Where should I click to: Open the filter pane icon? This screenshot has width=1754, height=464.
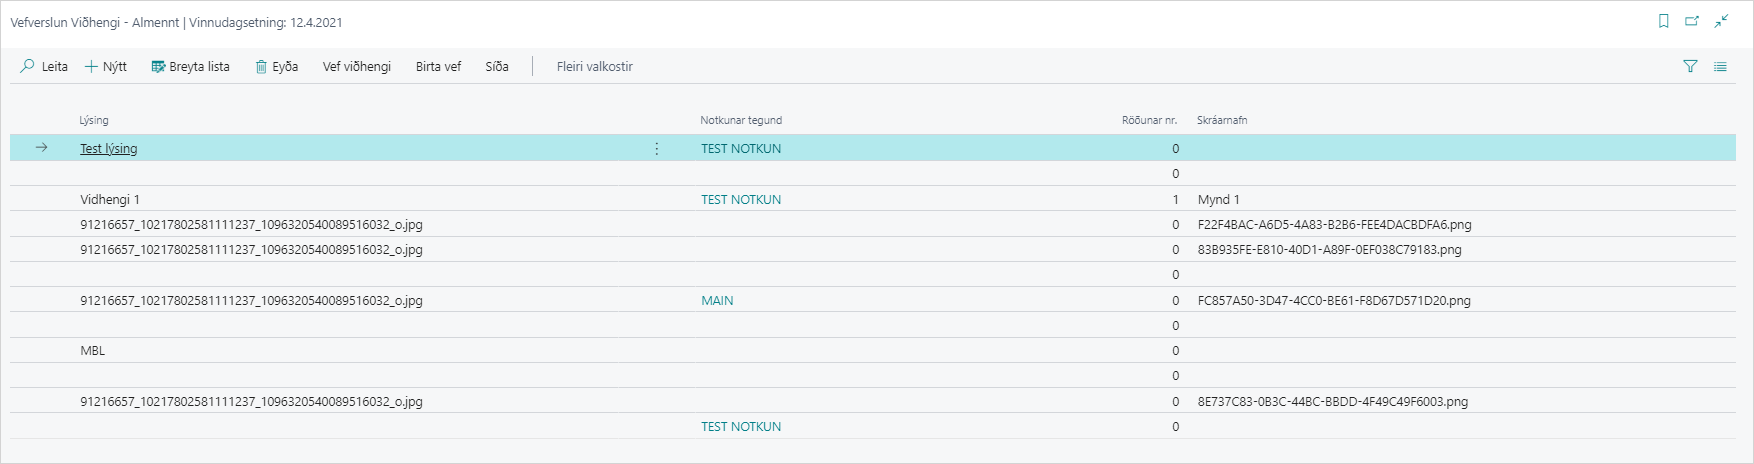click(x=1690, y=67)
